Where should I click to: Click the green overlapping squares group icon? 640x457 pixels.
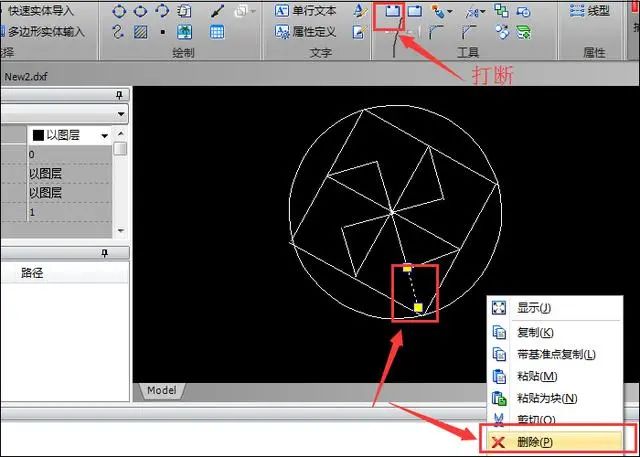pos(502,10)
